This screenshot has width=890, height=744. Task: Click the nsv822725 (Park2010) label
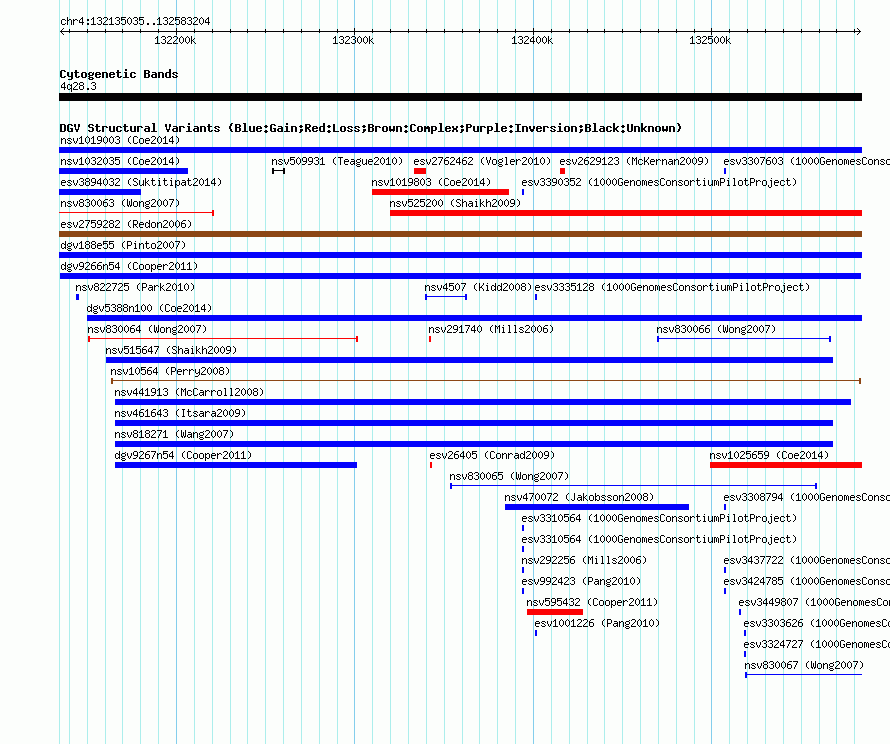(x=135, y=287)
